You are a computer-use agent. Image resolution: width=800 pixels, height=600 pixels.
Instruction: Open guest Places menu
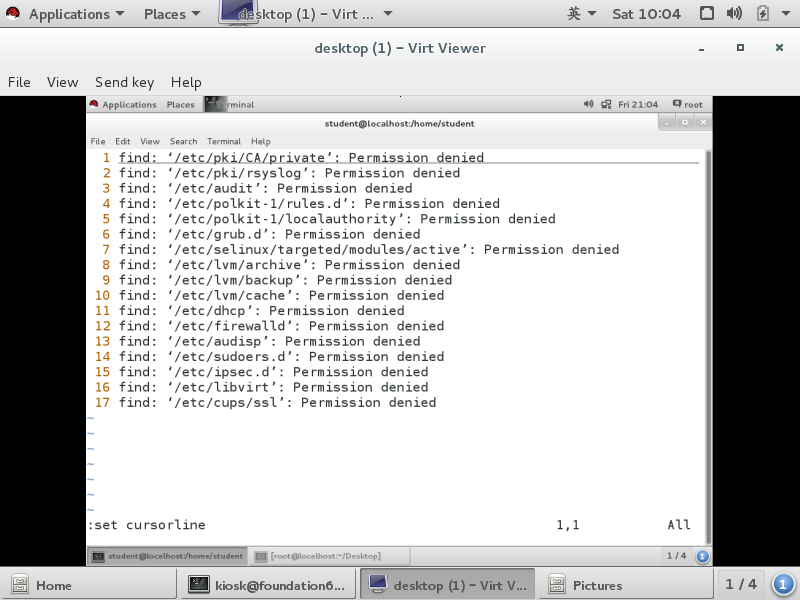(x=180, y=105)
